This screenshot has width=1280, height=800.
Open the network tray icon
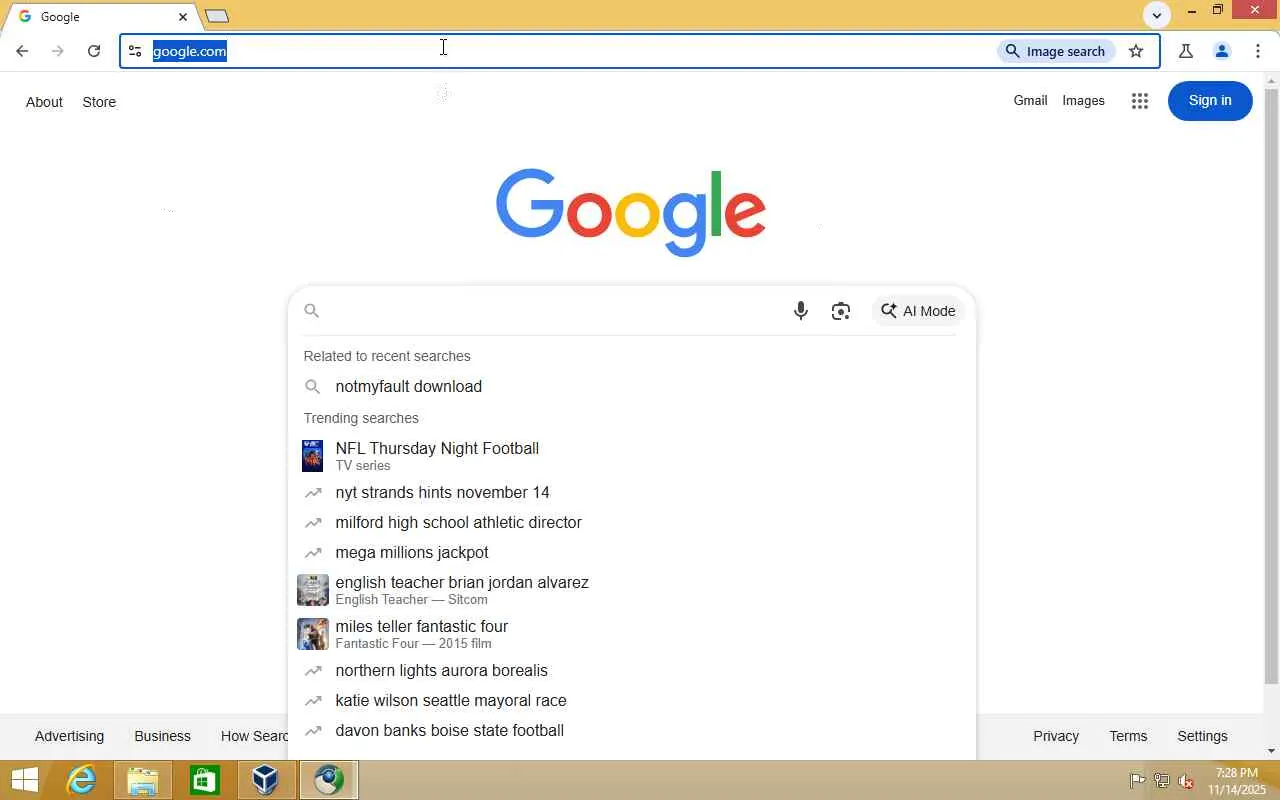click(x=1162, y=781)
